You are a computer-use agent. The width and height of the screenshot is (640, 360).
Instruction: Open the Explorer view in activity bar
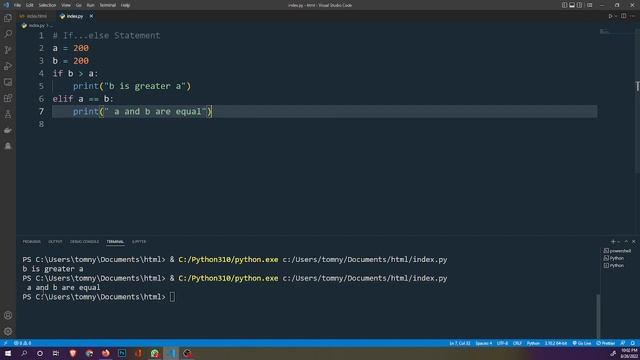[x=8, y=18]
